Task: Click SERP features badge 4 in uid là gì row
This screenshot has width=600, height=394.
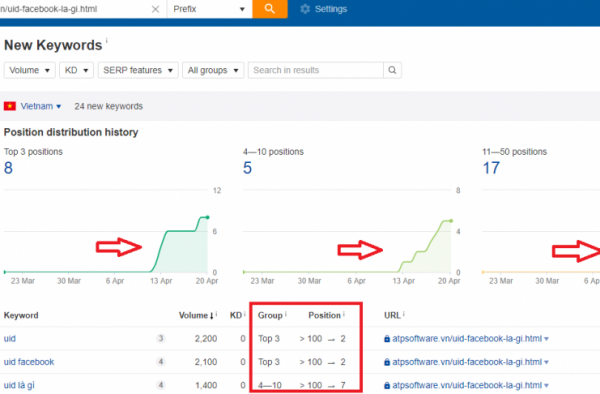Action: pos(161,385)
